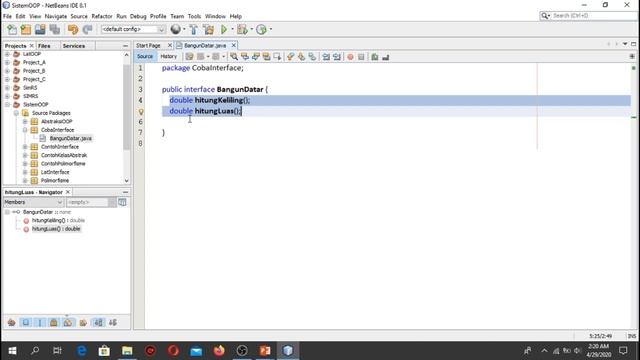Open the Tools menu

194,16
